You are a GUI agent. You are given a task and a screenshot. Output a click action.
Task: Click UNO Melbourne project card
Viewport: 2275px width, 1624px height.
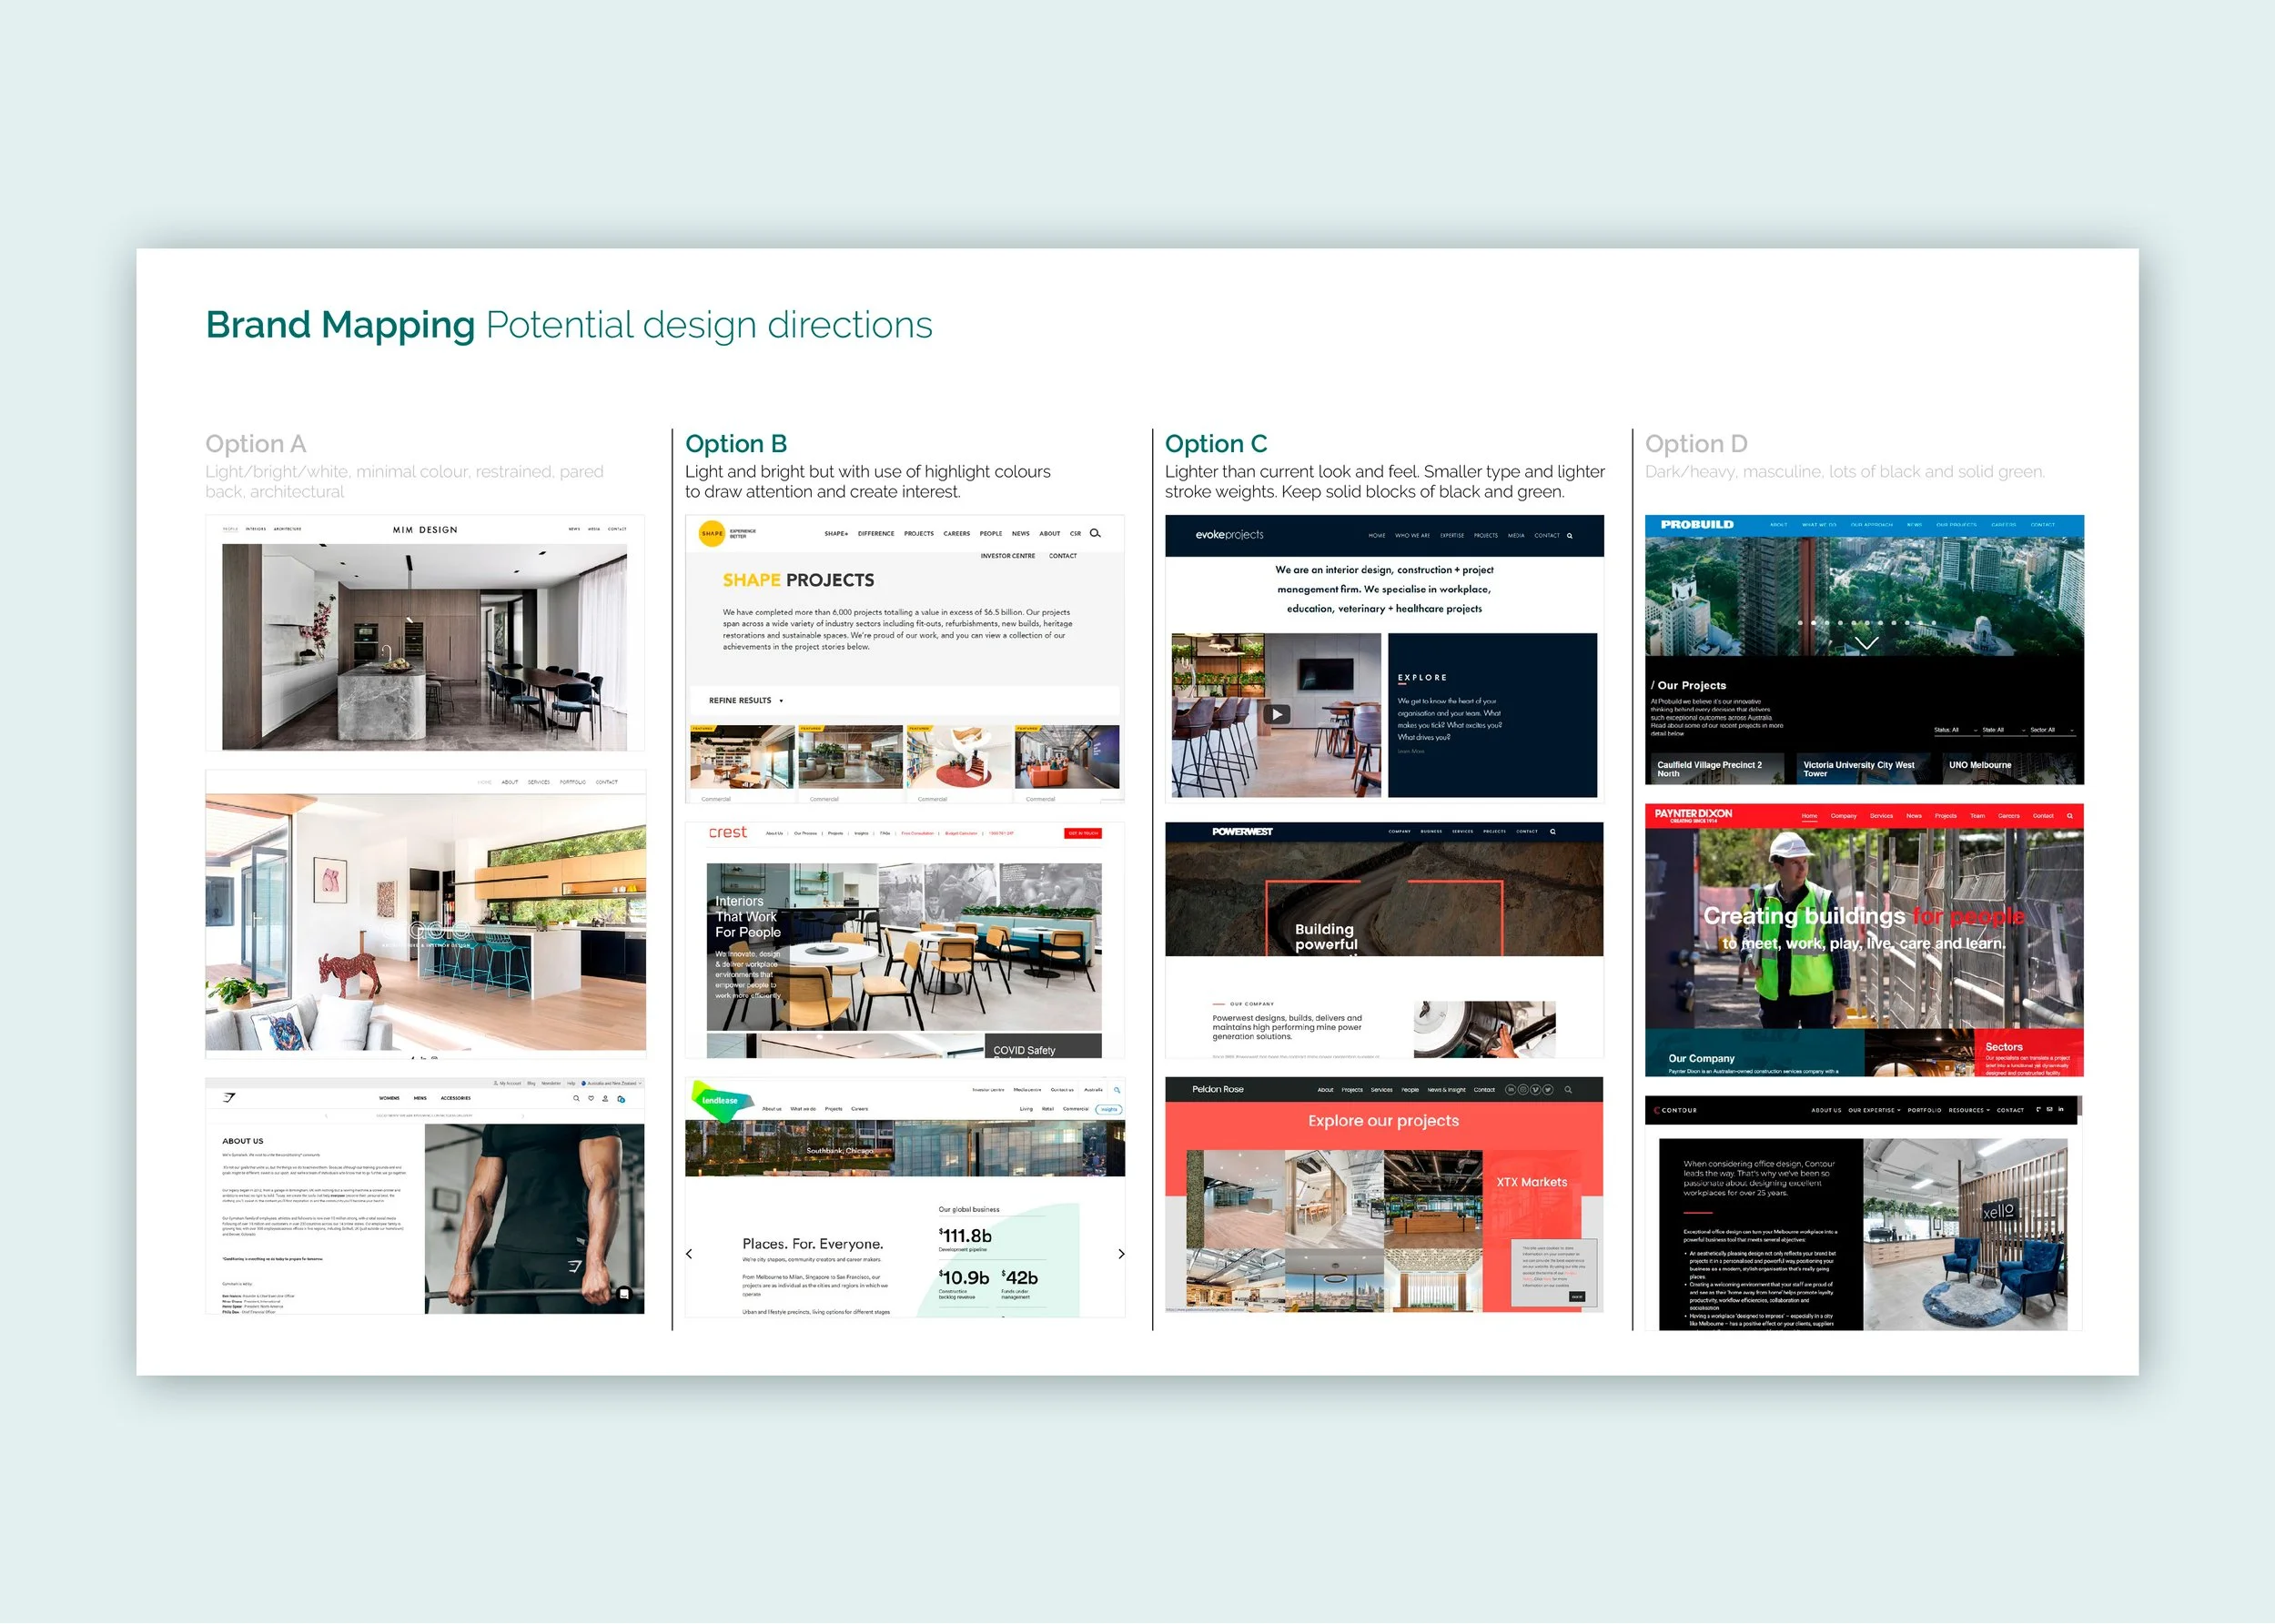point(1990,766)
